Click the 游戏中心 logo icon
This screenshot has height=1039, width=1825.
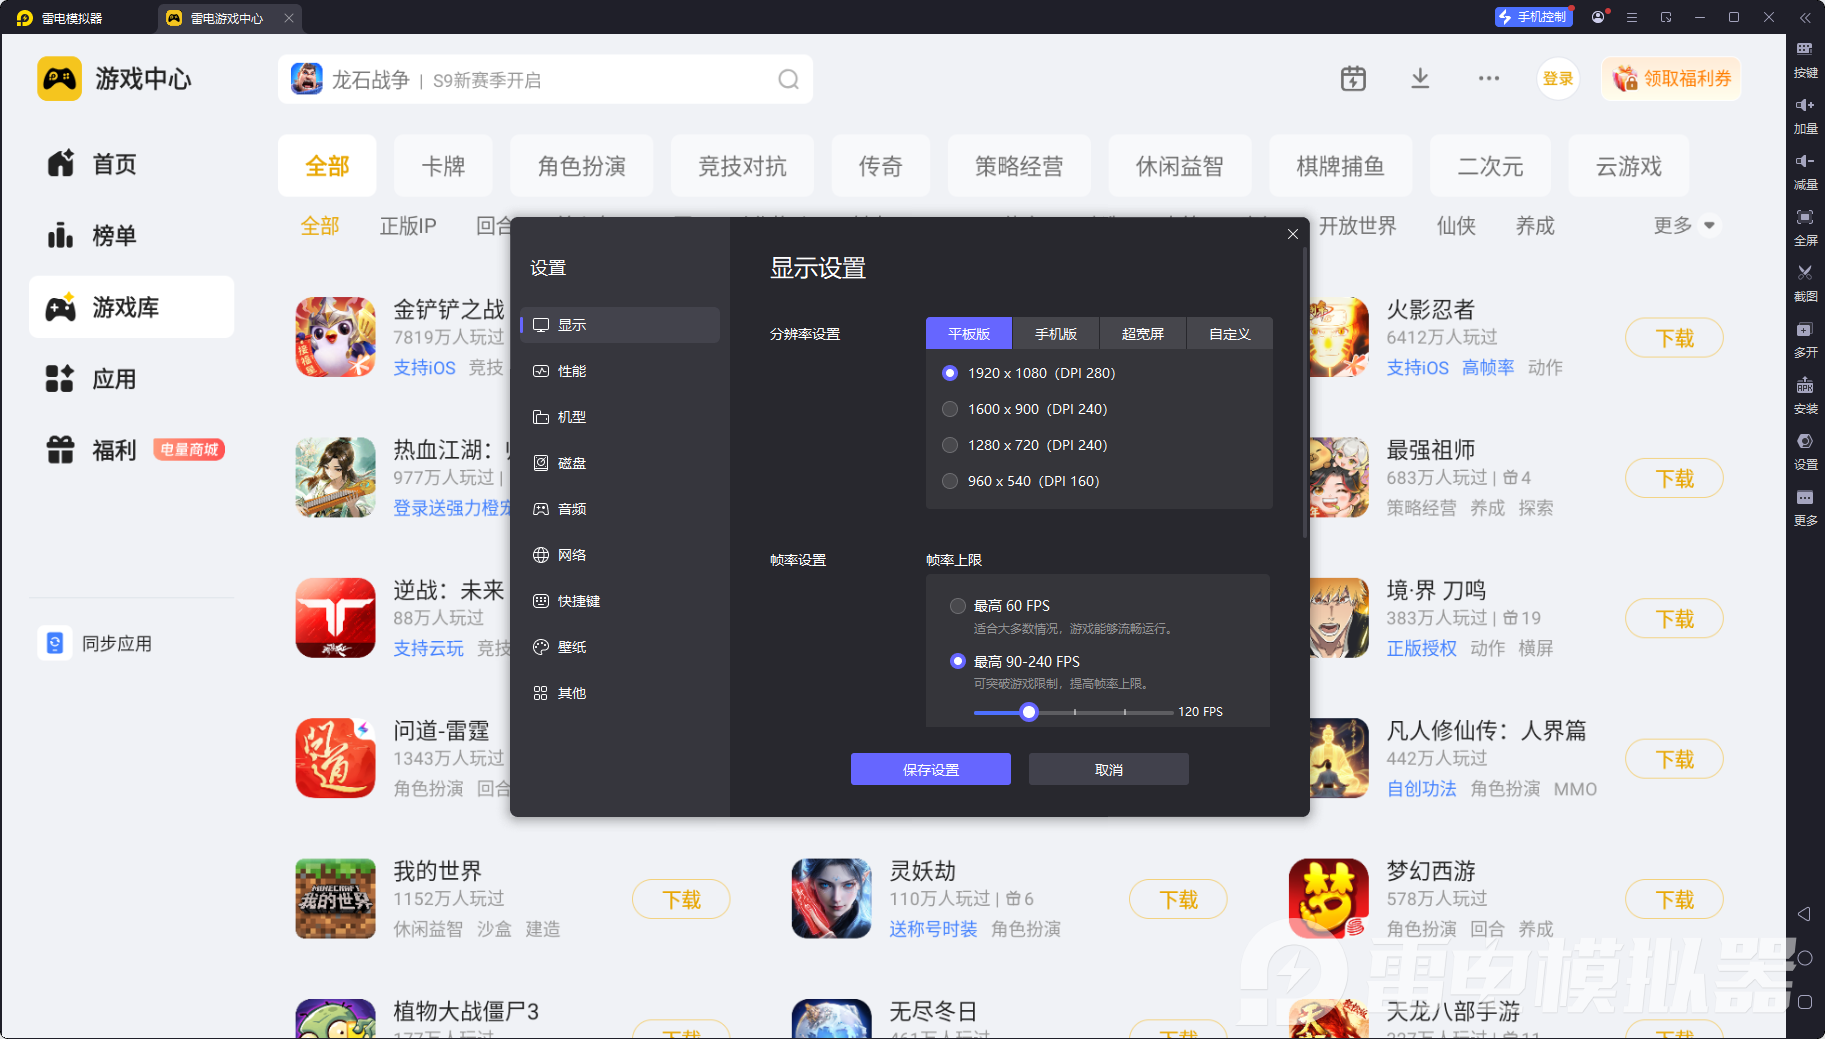tap(59, 79)
